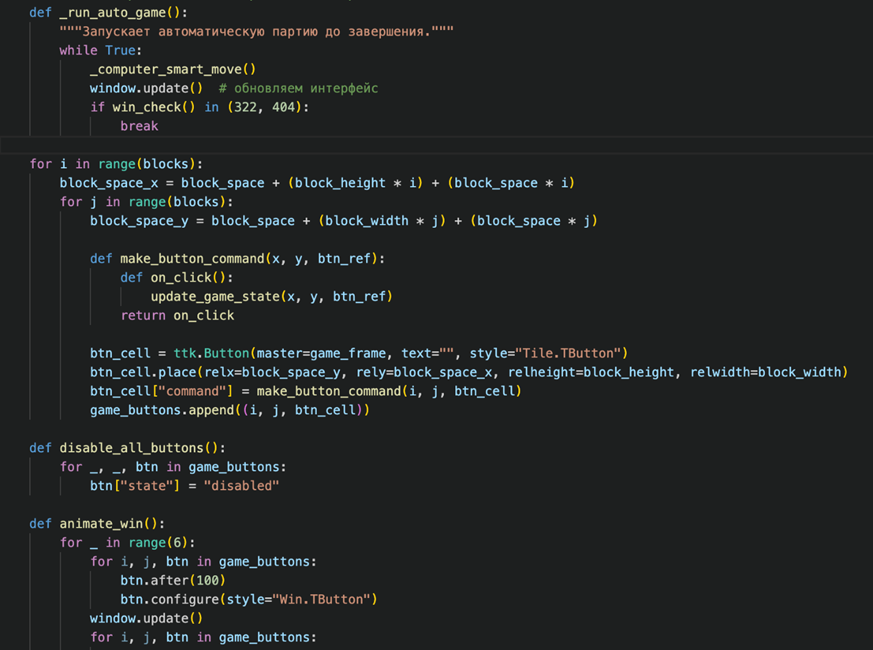This screenshot has height=650, width=873.
Task: Click the 'def on_click():' line
Action: click(177, 277)
